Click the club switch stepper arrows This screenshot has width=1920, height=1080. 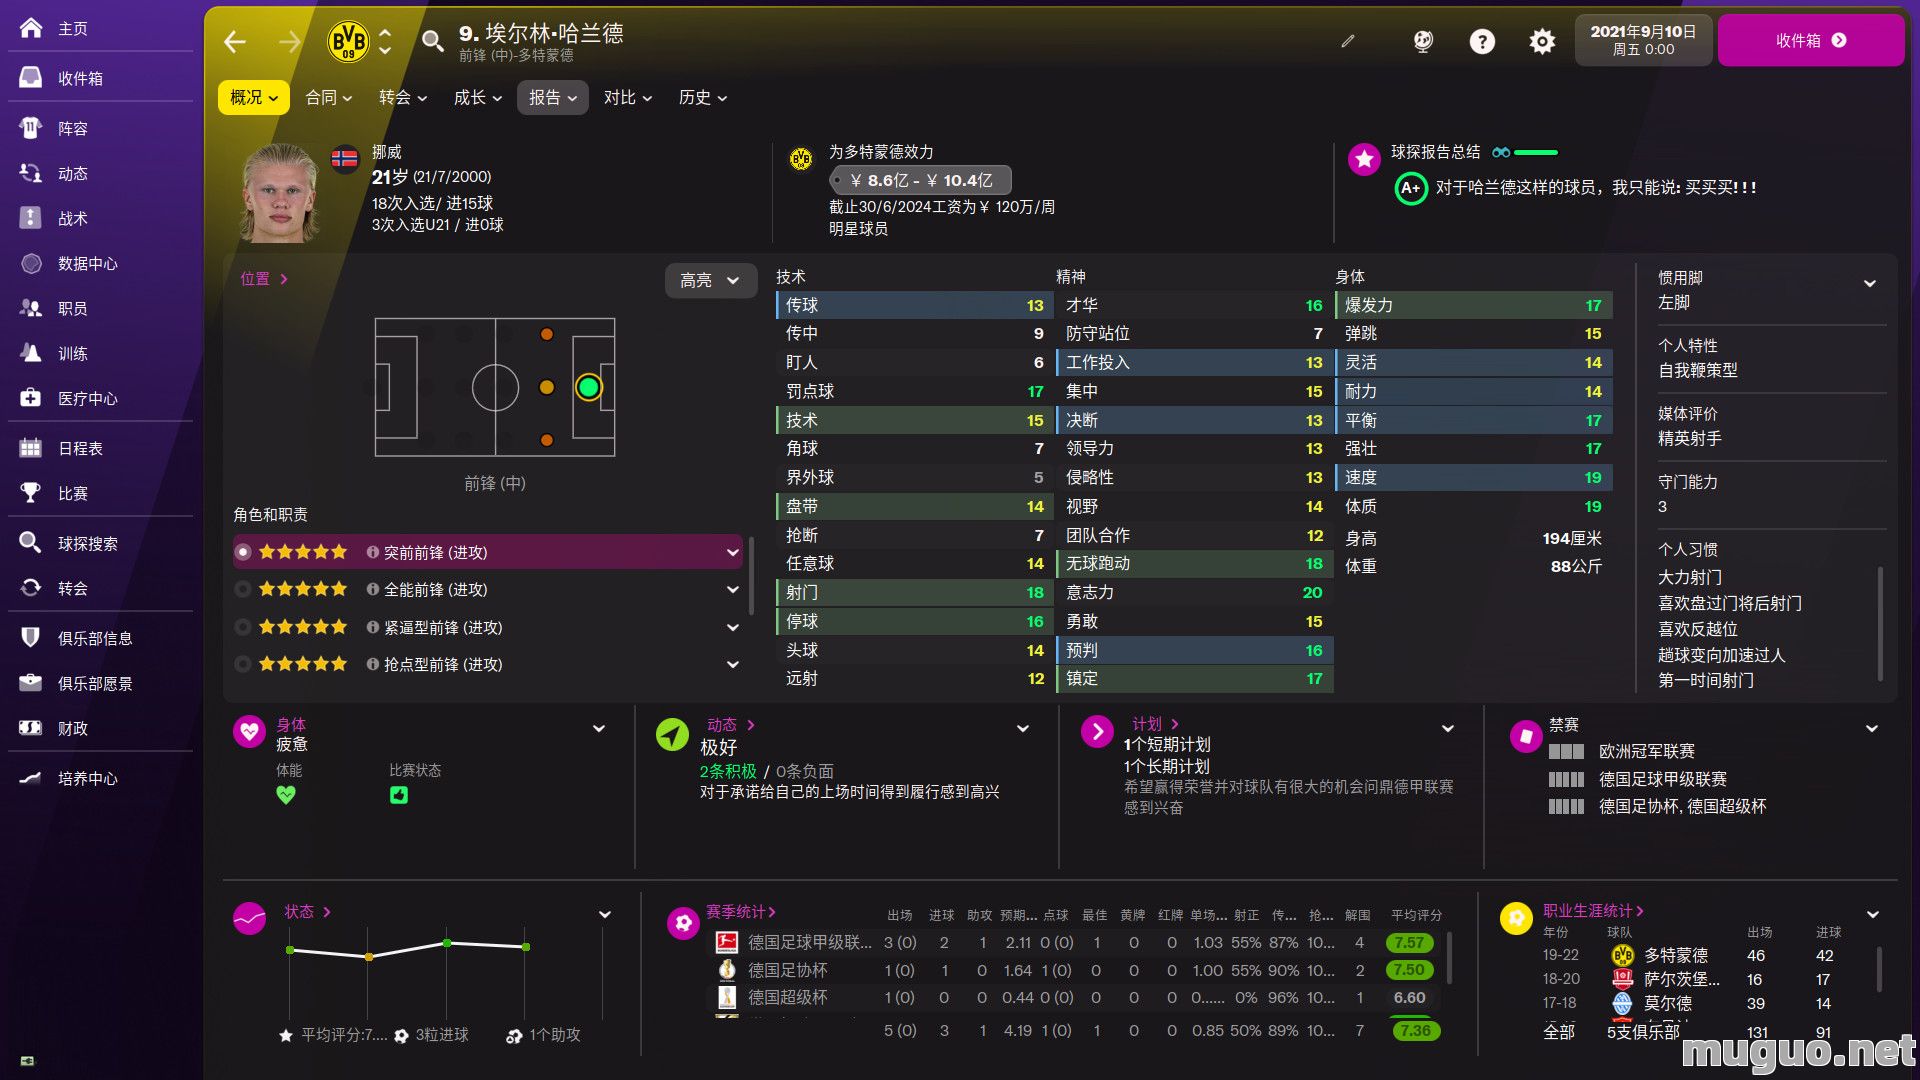click(x=385, y=41)
